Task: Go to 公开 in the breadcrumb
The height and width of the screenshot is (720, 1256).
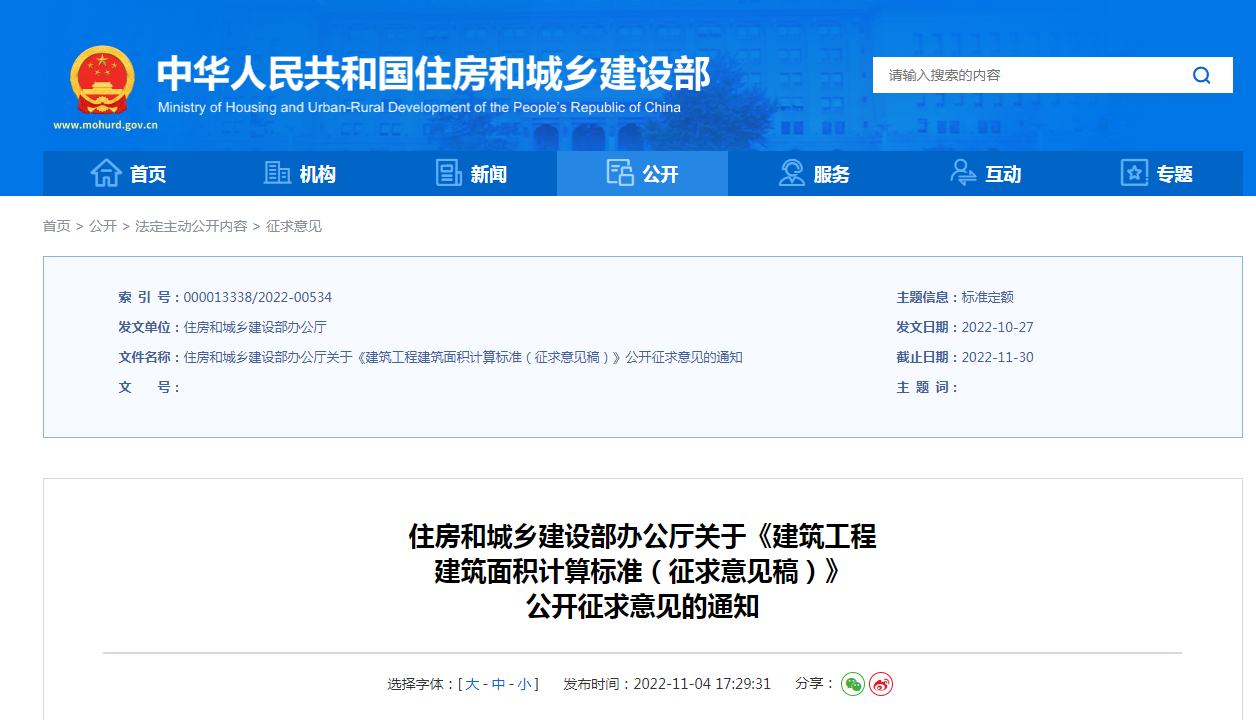Action: (103, 226)
